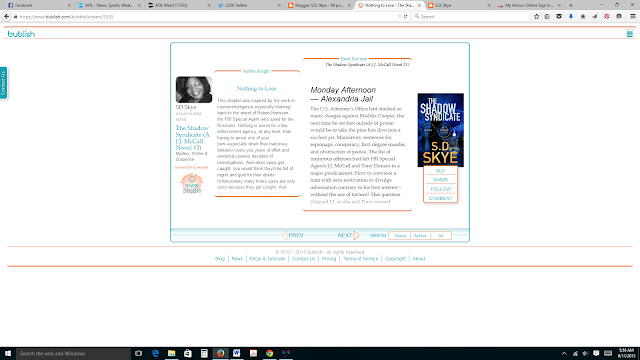Screen dimensions: 640x360
Task: Click the Firefox home icon
Action: (x=583, y=16)
